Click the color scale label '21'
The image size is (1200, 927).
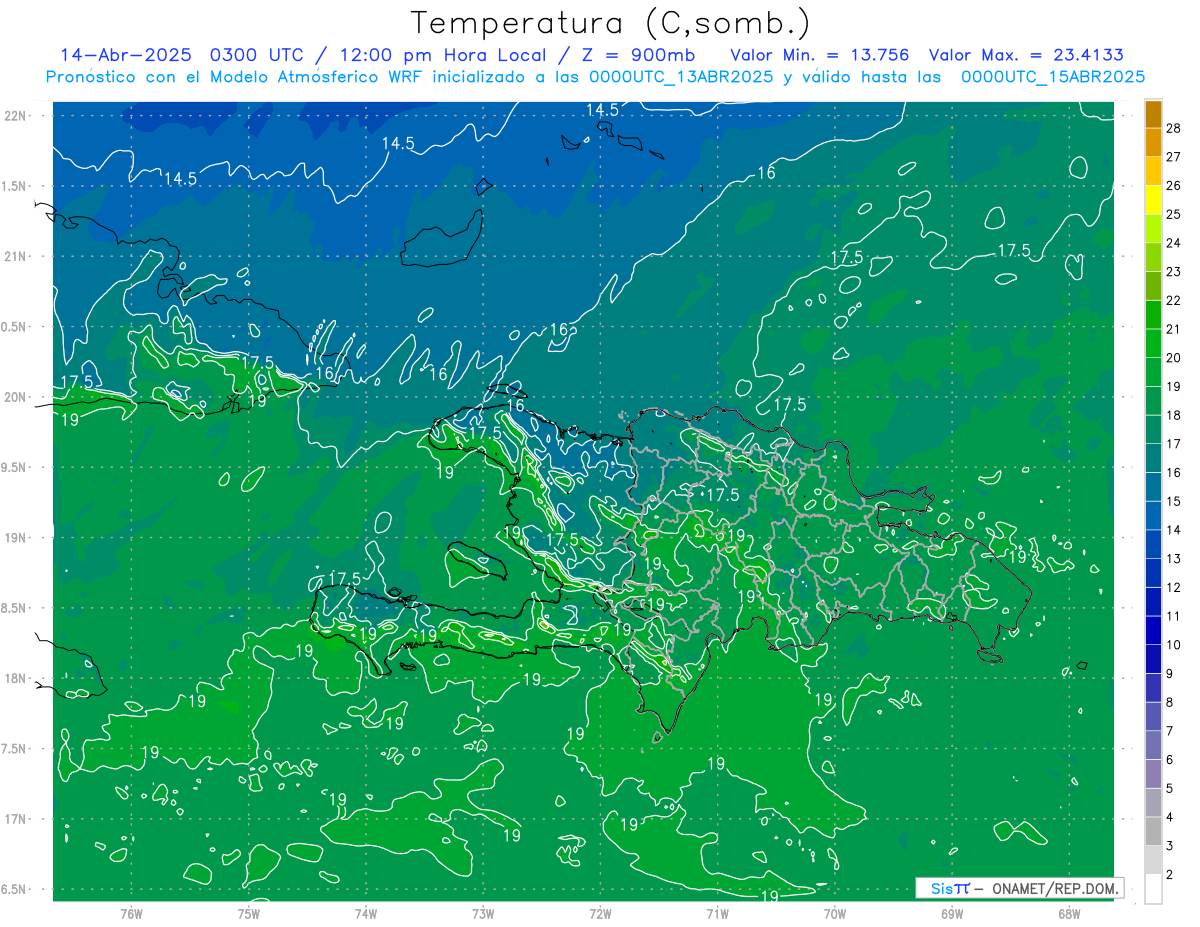pyautogui.click(x=1174, y=329)
